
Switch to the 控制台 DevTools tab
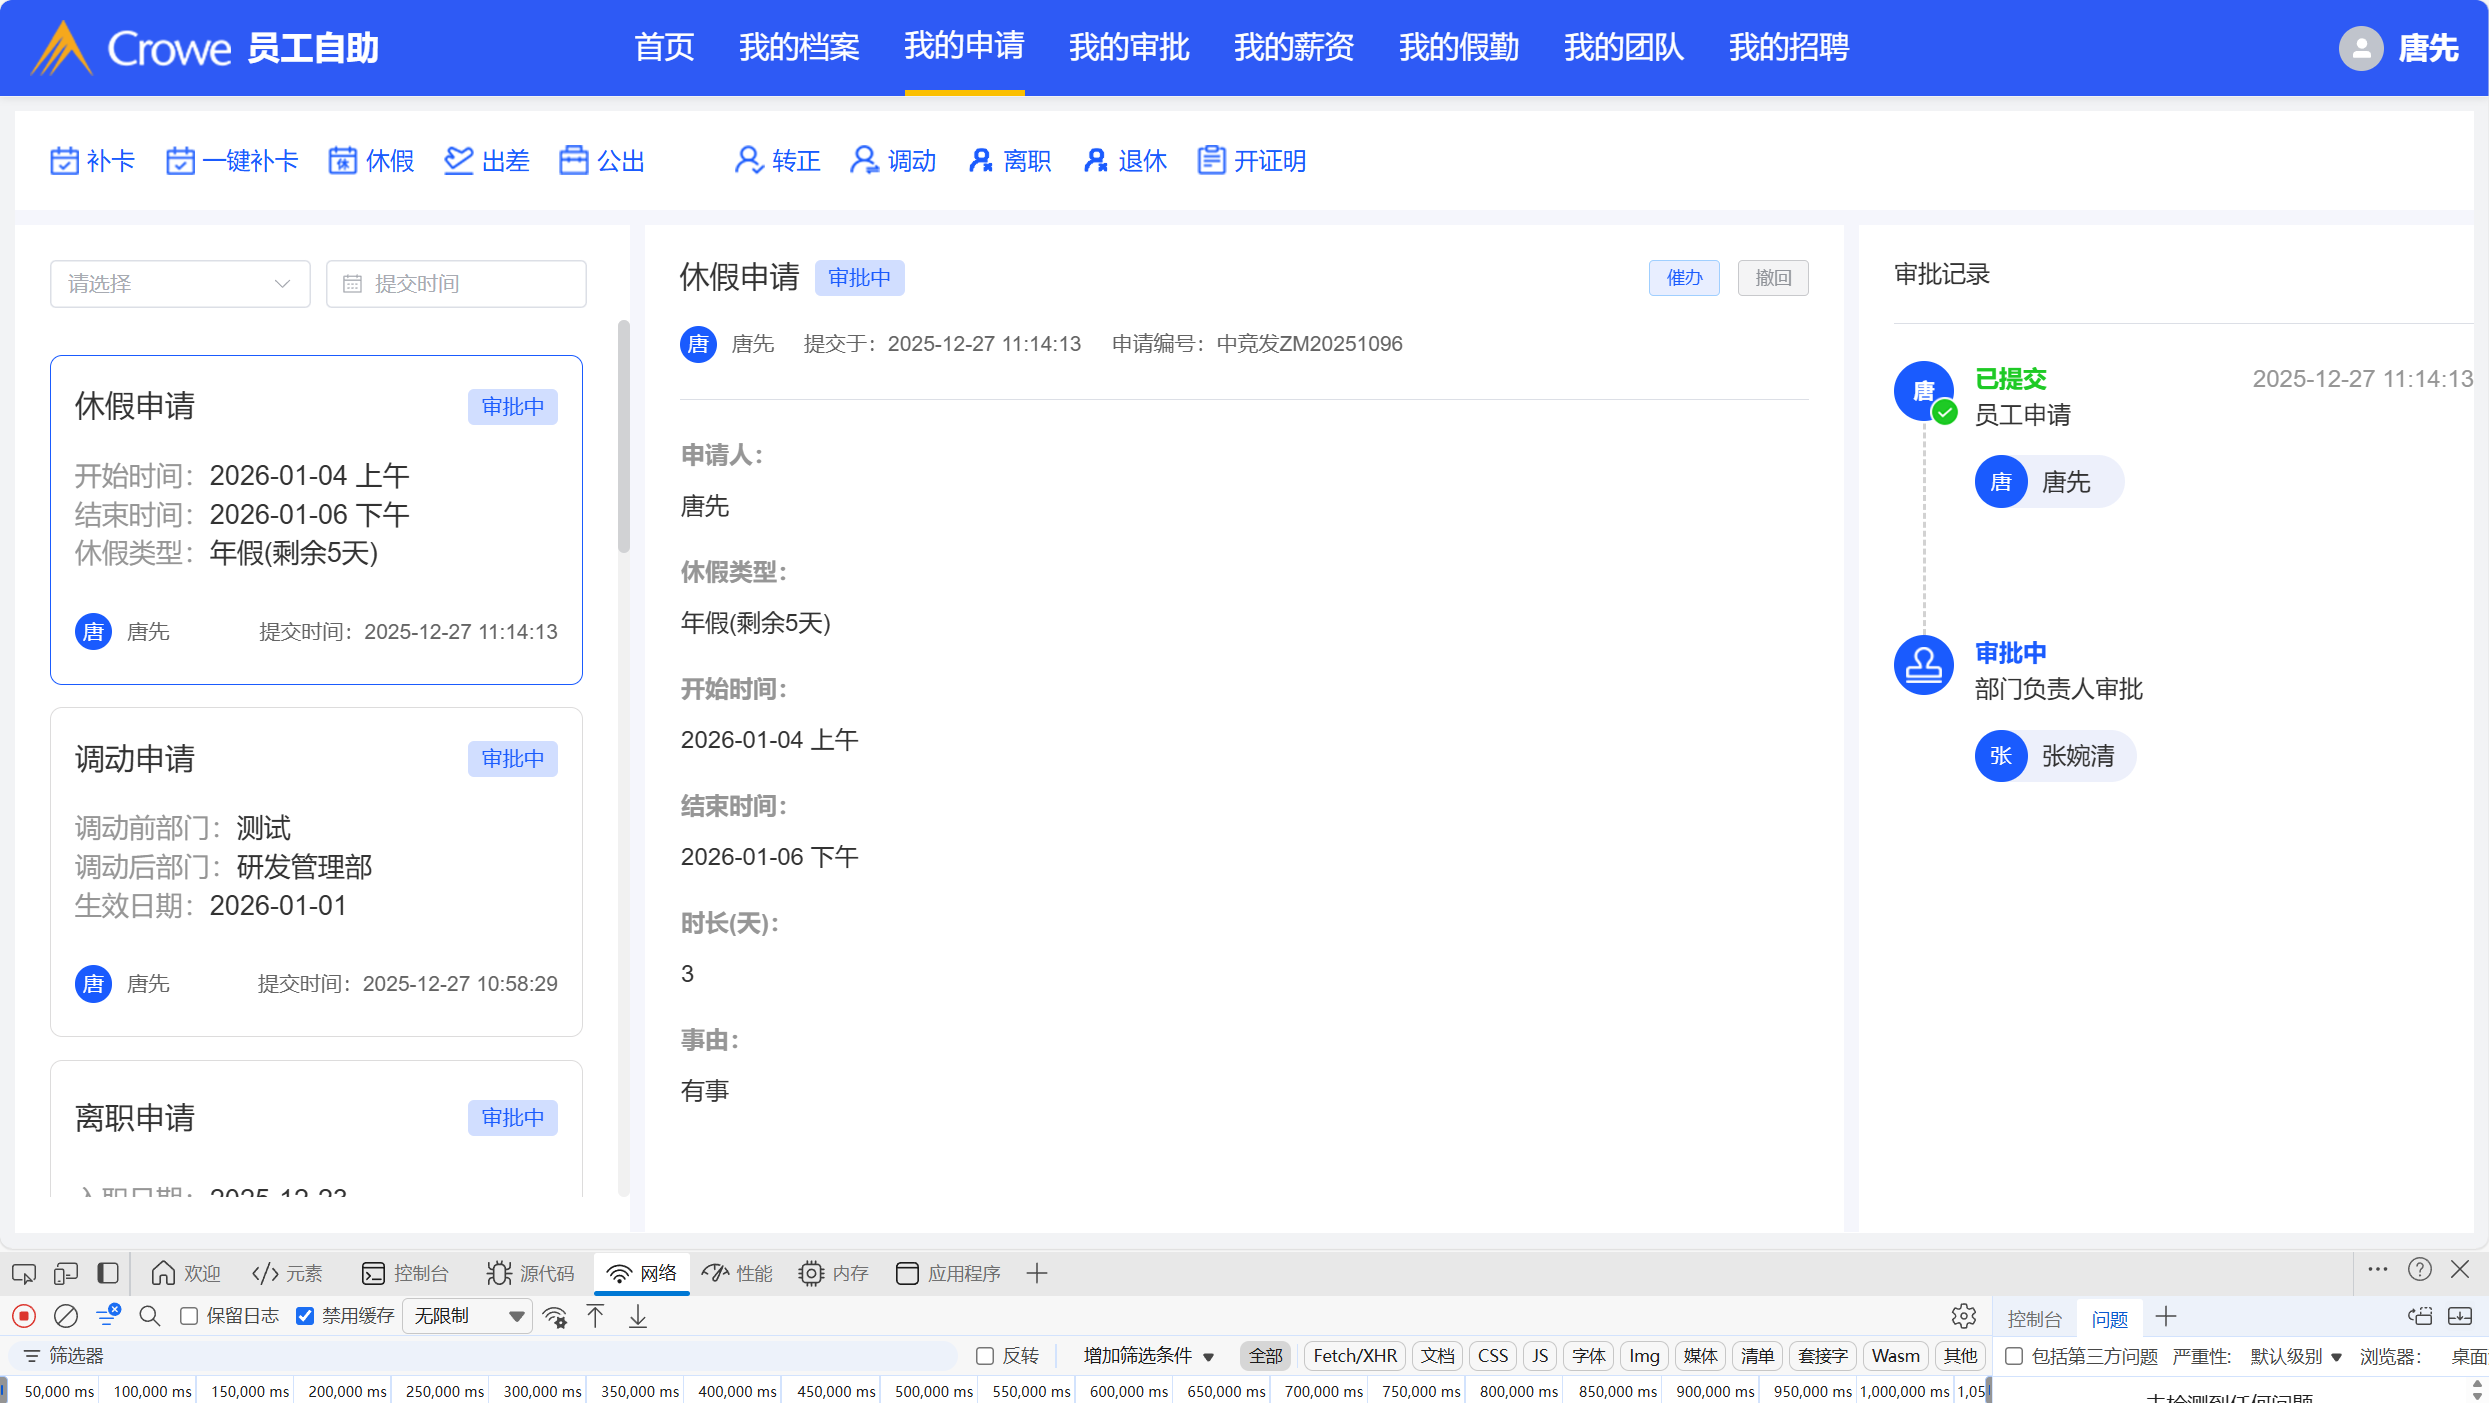(x=405, y=1273)
